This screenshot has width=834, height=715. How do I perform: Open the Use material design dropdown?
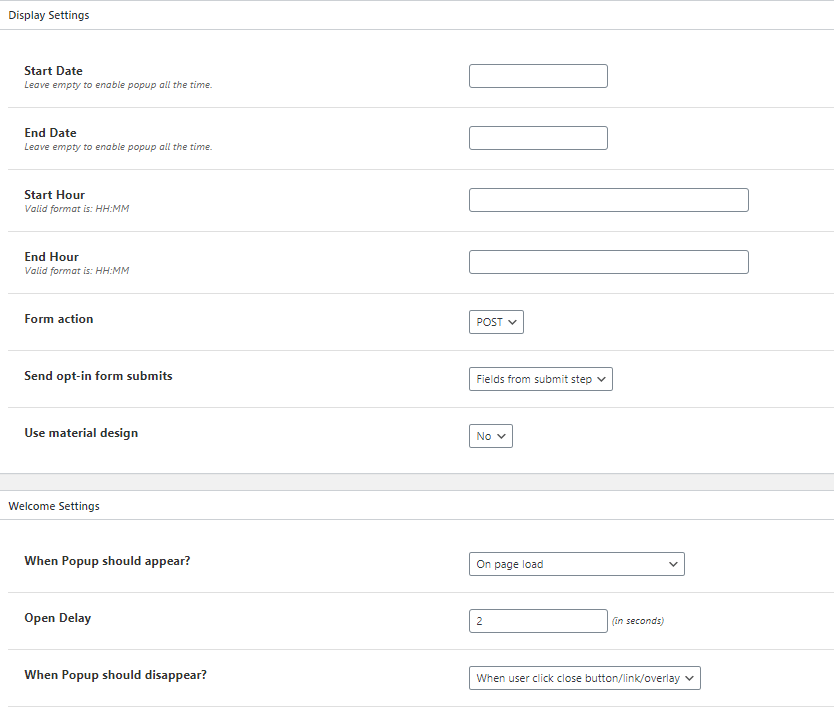coord(491,436)
